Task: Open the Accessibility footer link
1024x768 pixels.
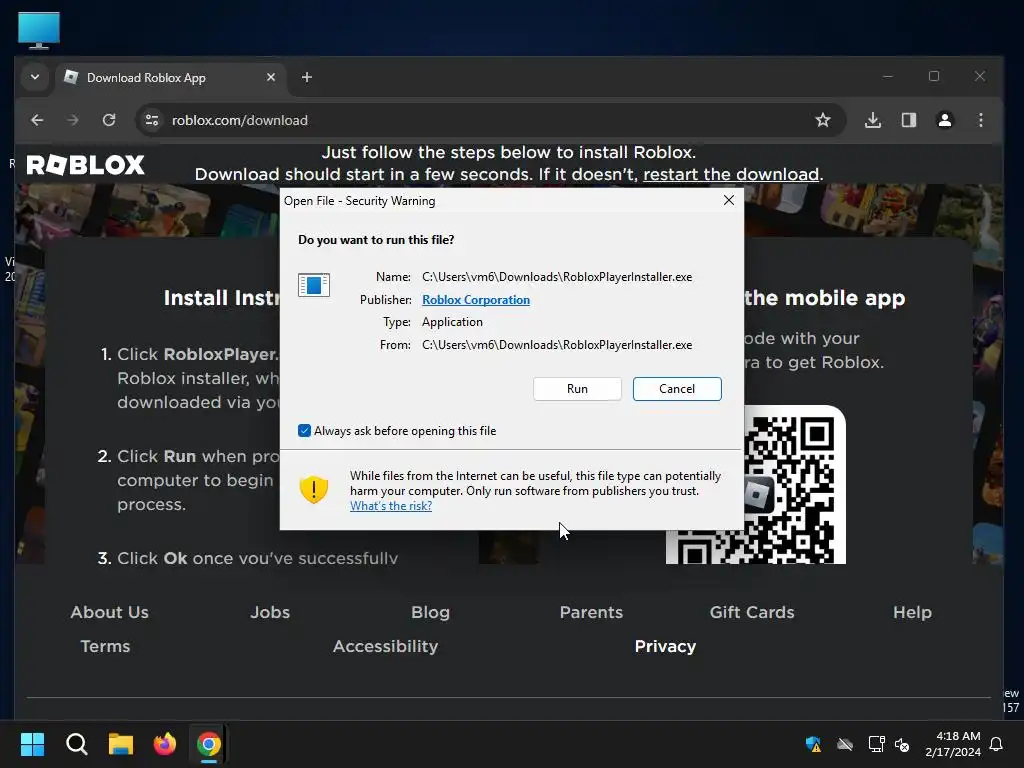Action: (x=385, y=646)
